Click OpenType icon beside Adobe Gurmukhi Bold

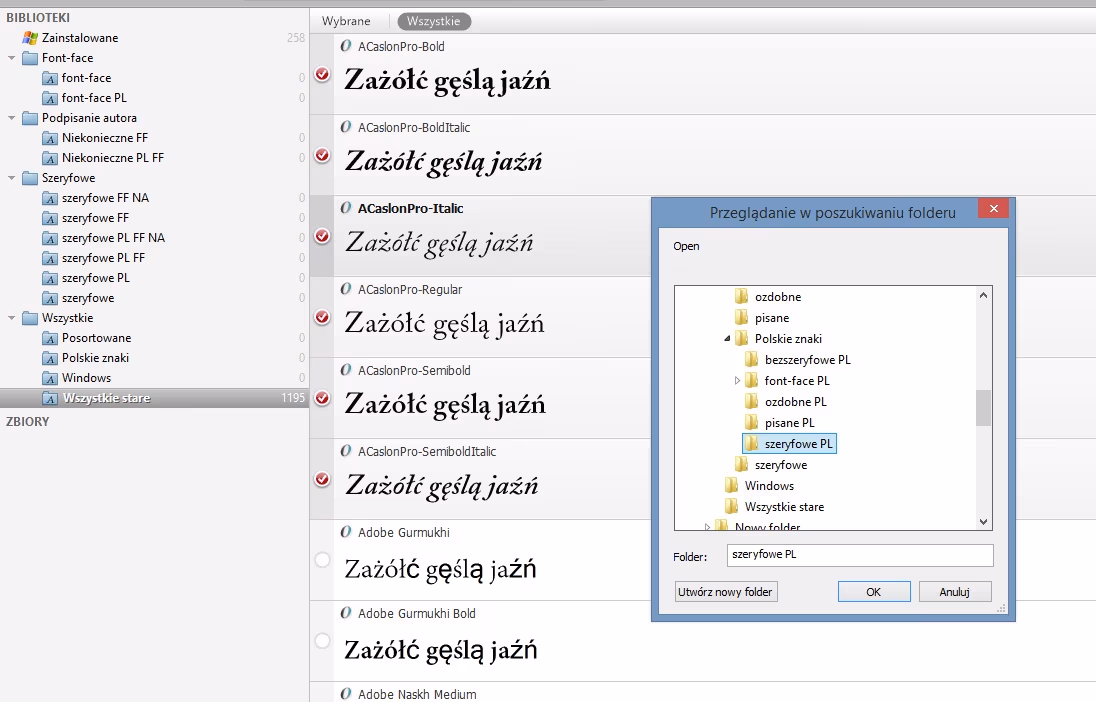(345, 613)
